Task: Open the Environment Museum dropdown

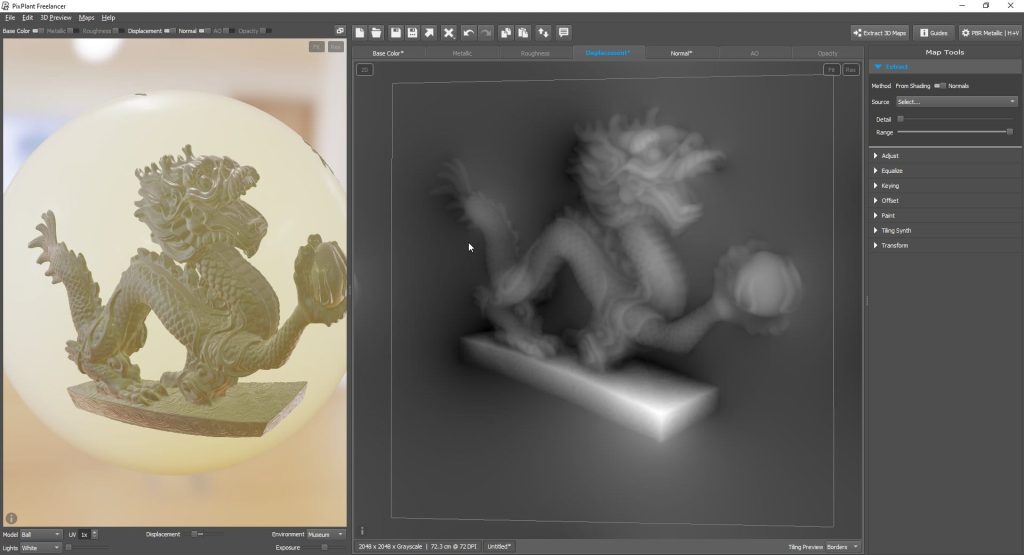Action: click(326, 534)
